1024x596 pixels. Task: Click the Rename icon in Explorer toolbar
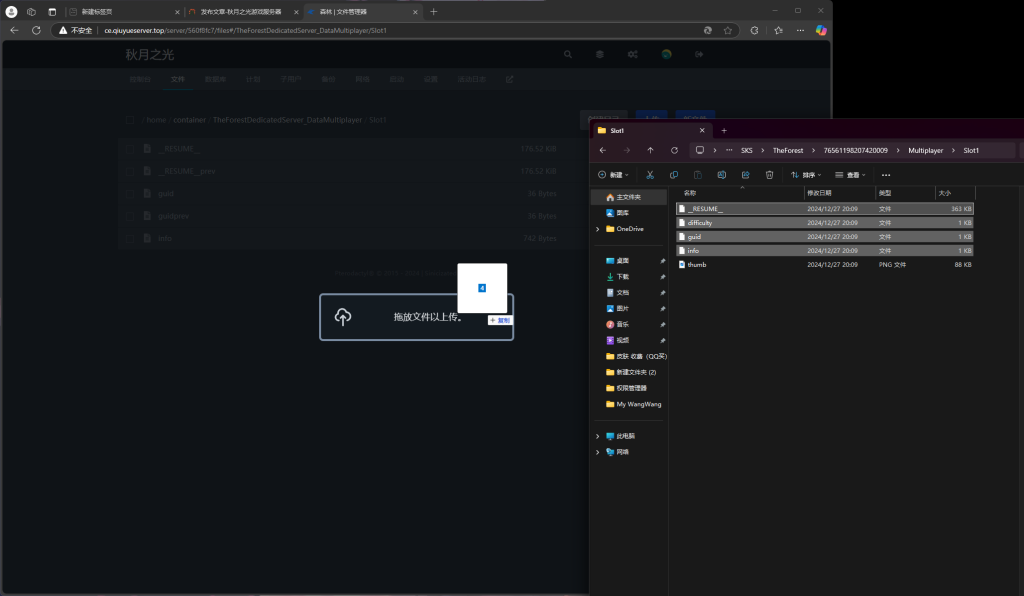pyautogui.click(x=721, y=175)
